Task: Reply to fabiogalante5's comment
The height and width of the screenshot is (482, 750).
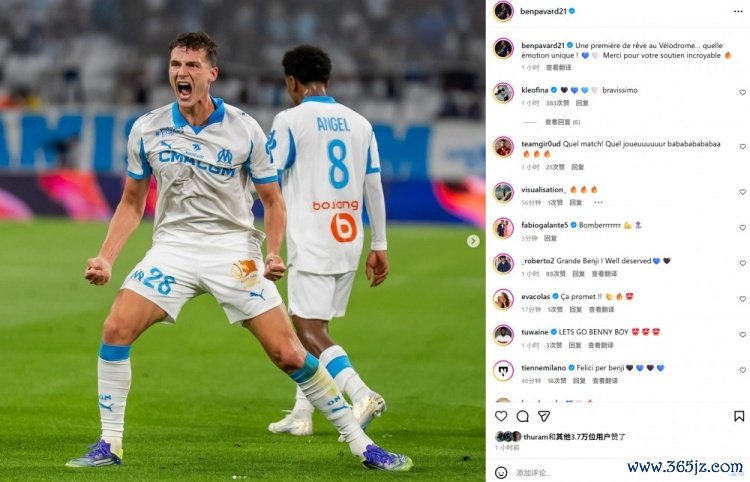Action: tap(550, 238)
